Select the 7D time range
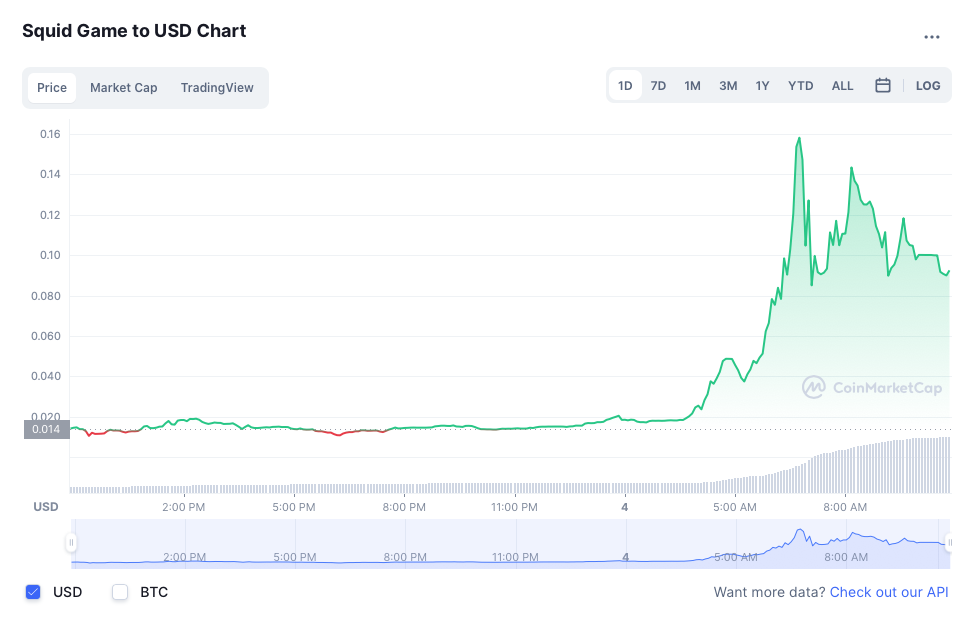Viewport: 973px width, 623px height. [658, 86]
